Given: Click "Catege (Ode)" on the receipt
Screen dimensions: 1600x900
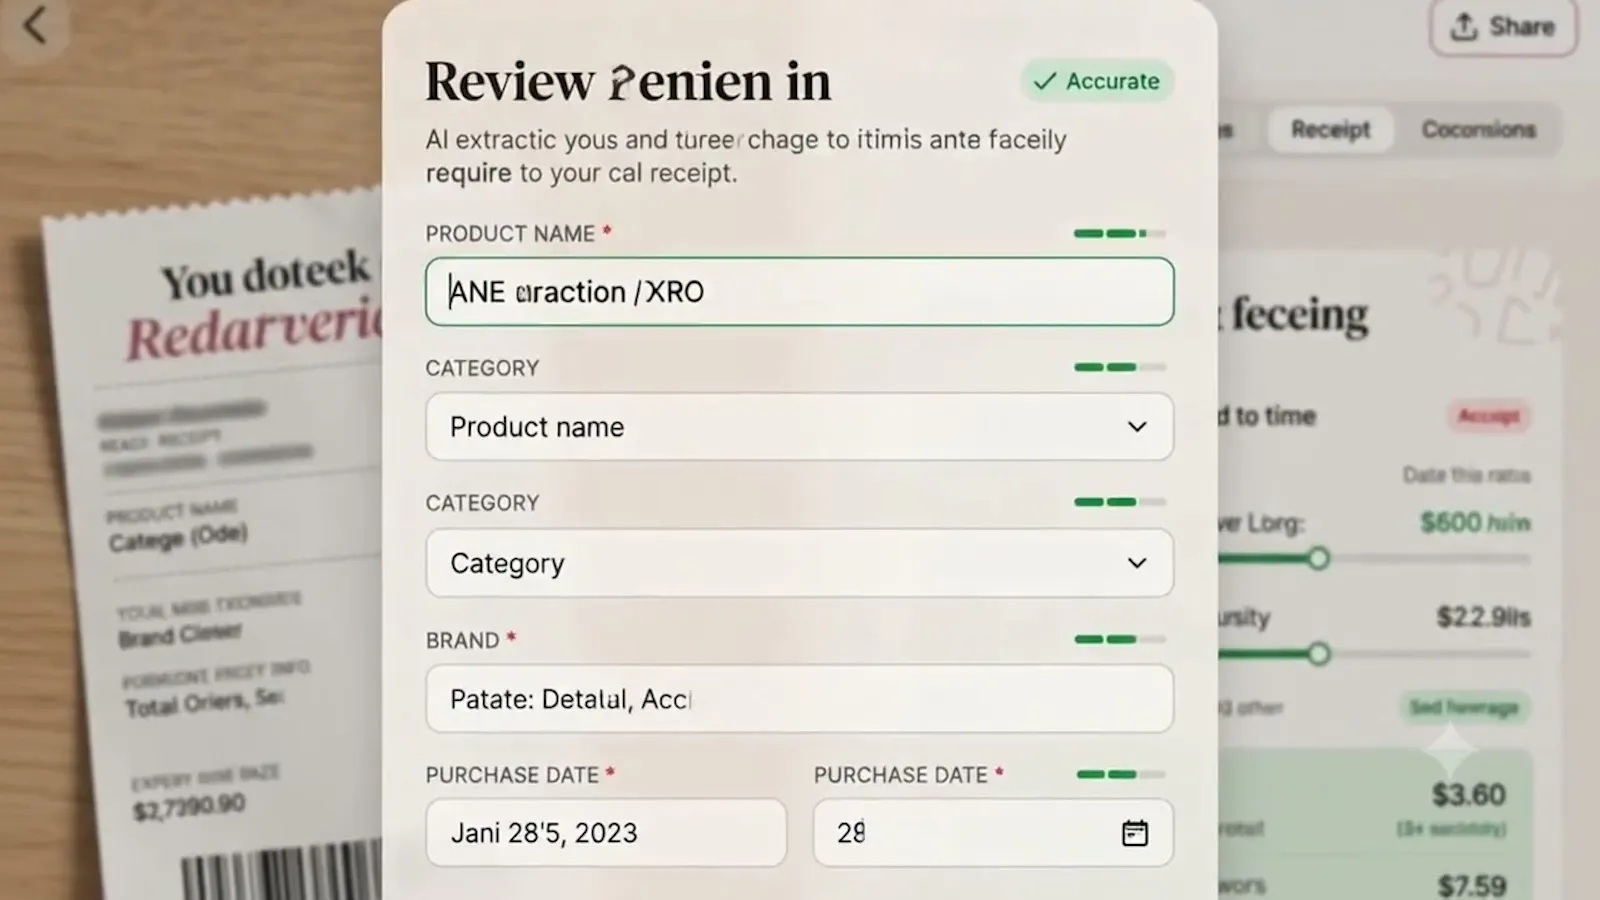Looking at the screenshot, I should [178, 537].
